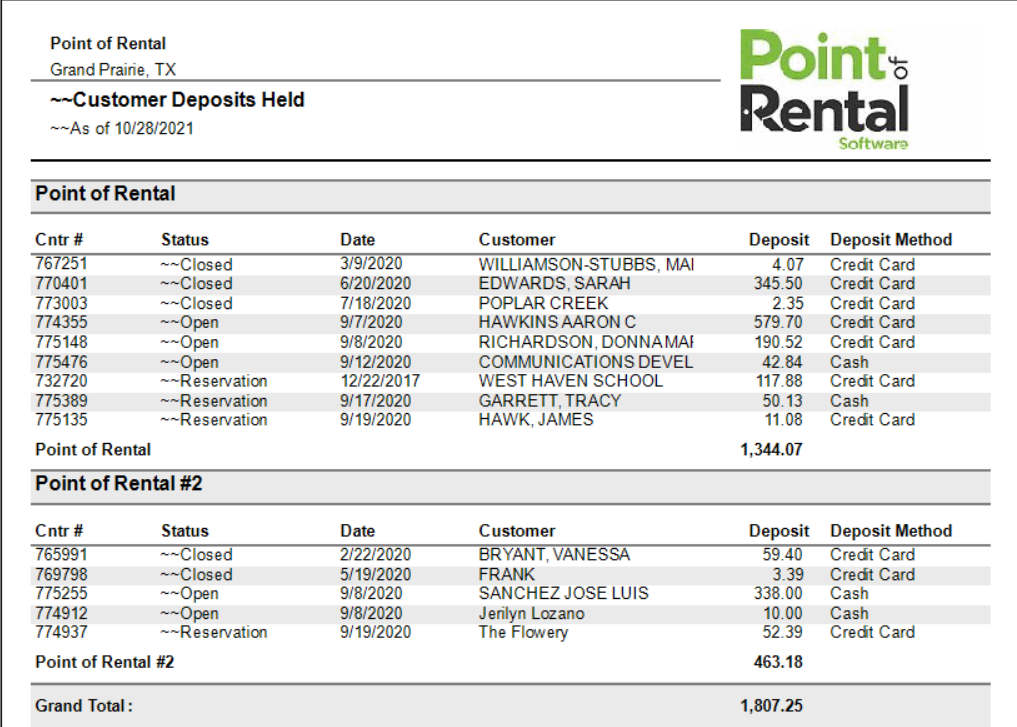Click the second table's Customer column header
The height and width of the screenshot is (727, 1017).
(x=516, y=531)
